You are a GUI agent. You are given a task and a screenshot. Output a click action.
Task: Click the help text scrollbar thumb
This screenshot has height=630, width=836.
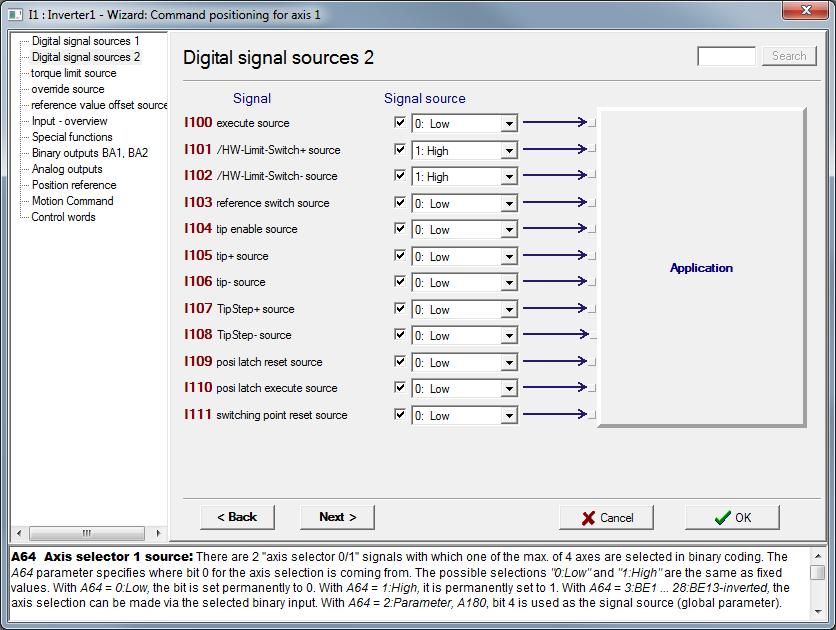[817, 573]
